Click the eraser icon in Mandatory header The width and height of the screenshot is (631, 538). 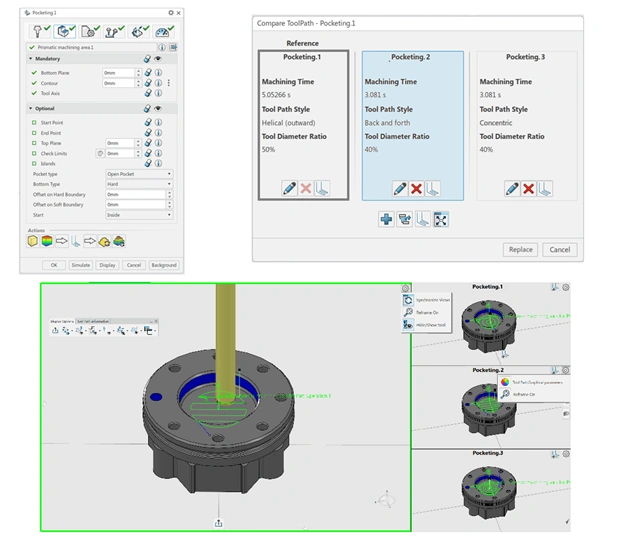pyautogui.click(x=147, y=59)
